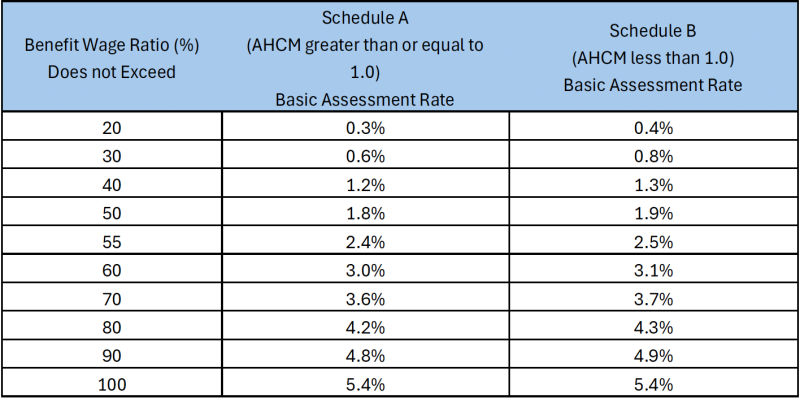Select the 4.8% Schedule A cell

(365, 355)
